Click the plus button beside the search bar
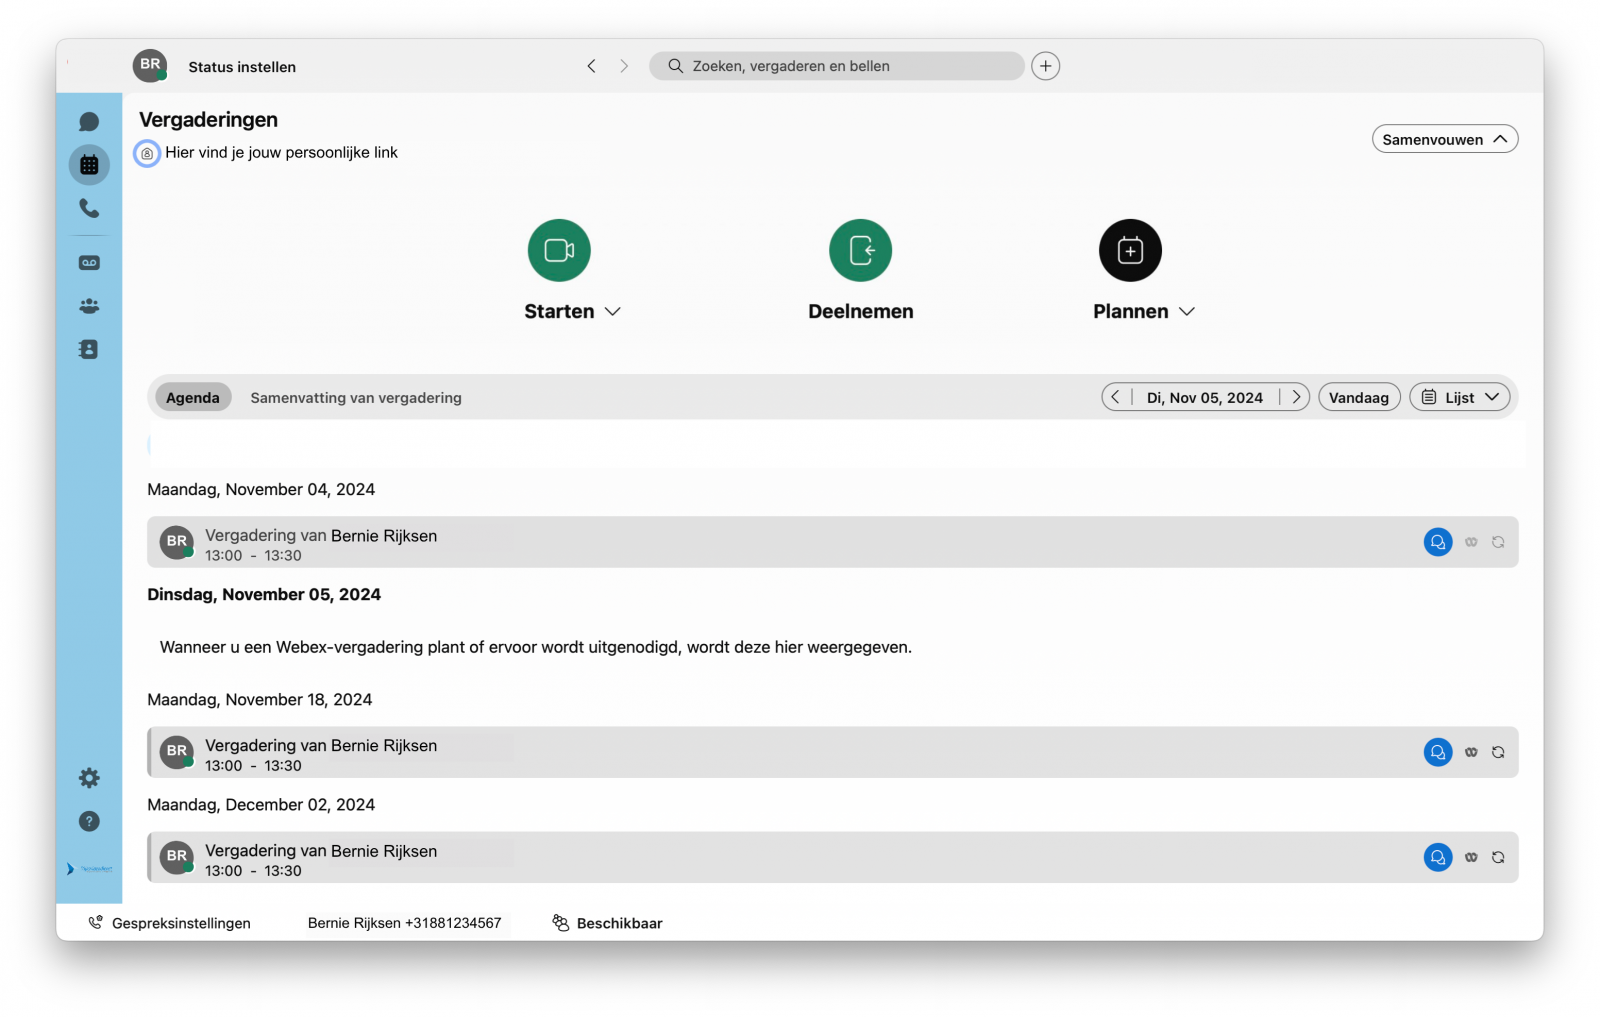The height and width of the screenshot is (1017, 1600). 1045,66
